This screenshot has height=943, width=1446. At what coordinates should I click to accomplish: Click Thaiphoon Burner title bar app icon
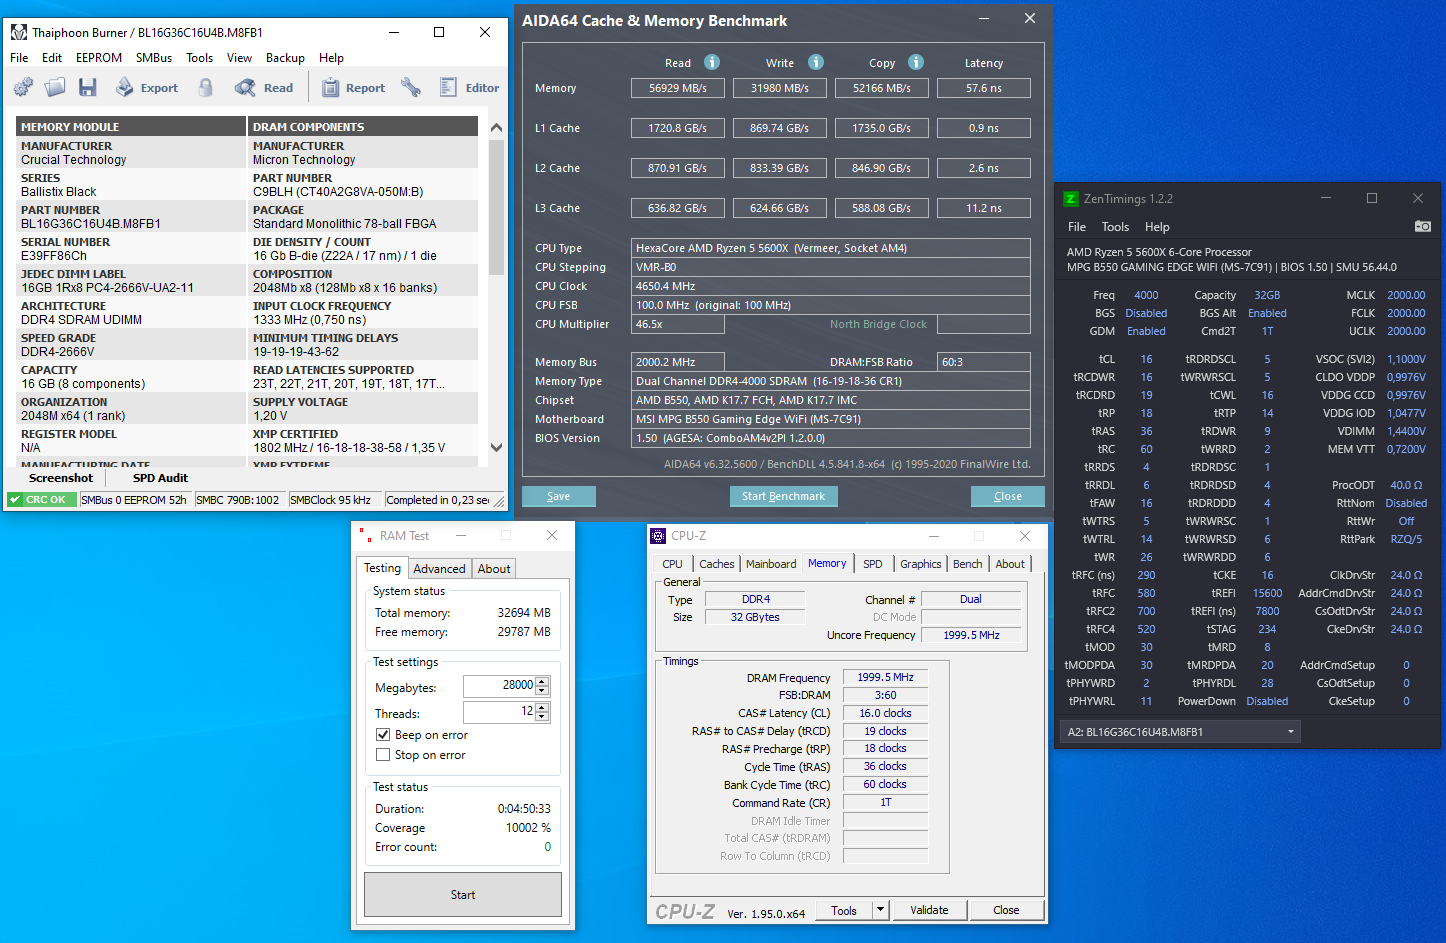(19, 32)
